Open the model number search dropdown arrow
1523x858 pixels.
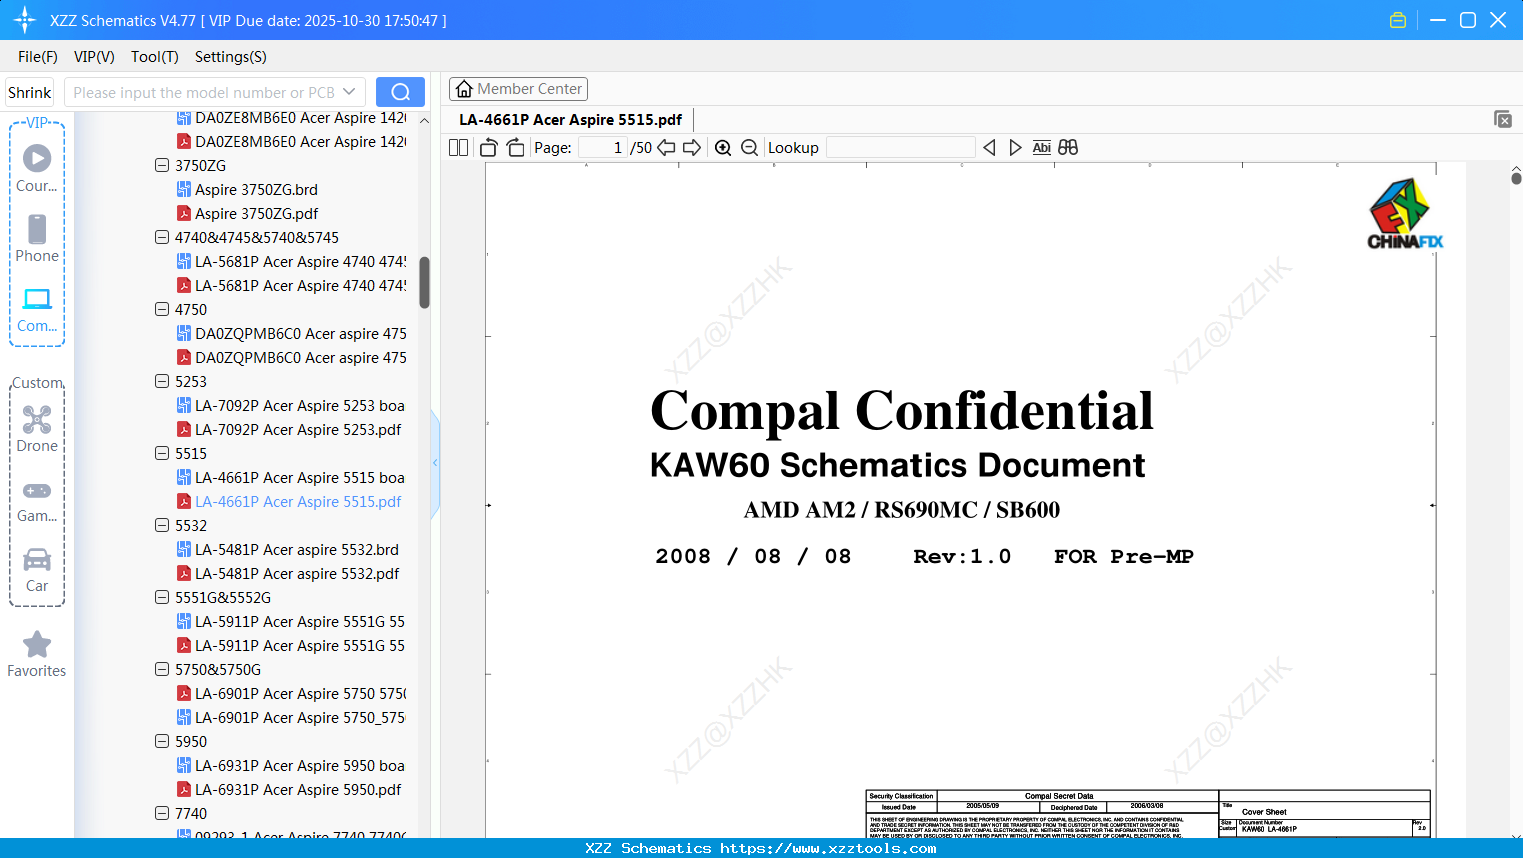349,92
